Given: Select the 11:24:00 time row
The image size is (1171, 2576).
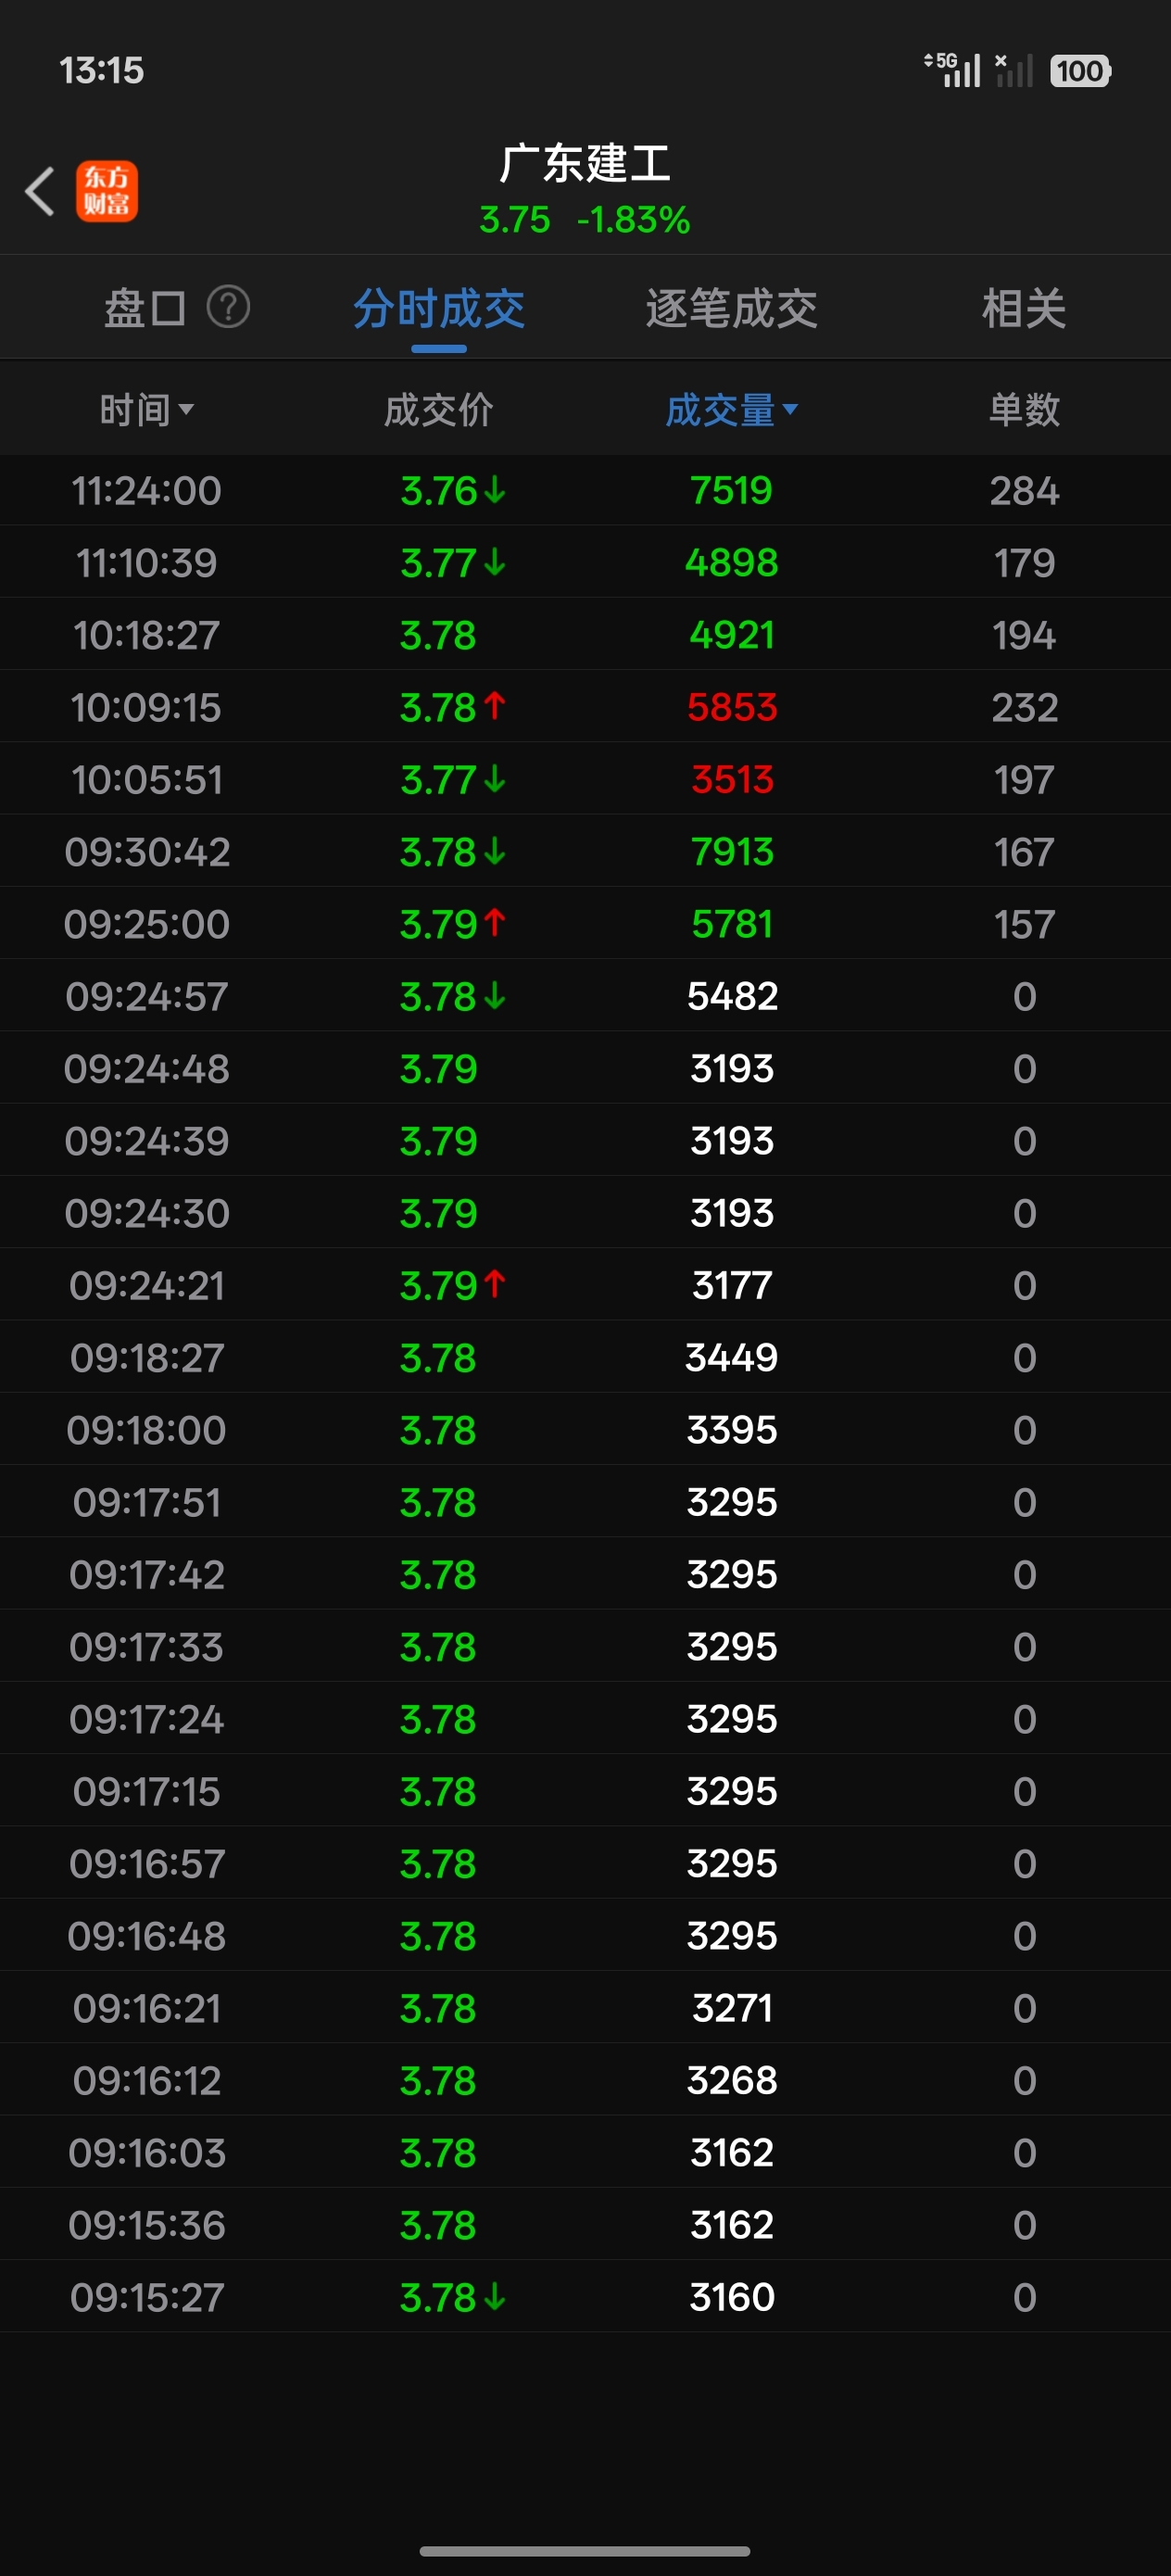Looking at the screenshot, I should 585,490.
